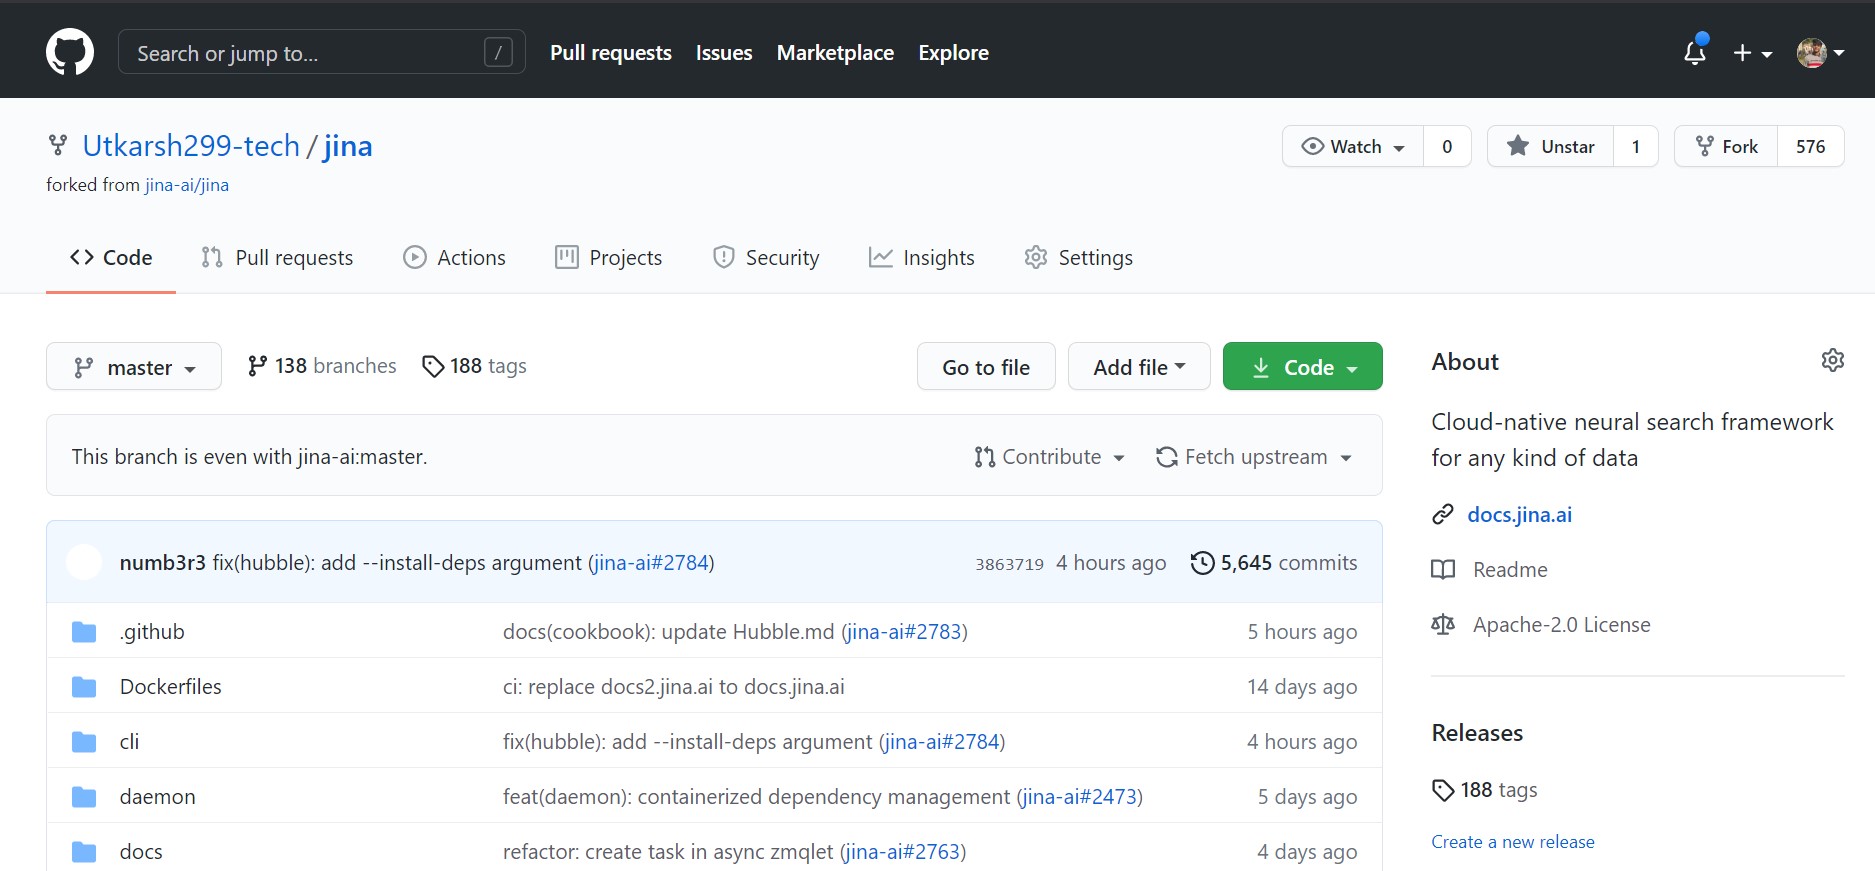Click folder icon for daemon row

84,797
